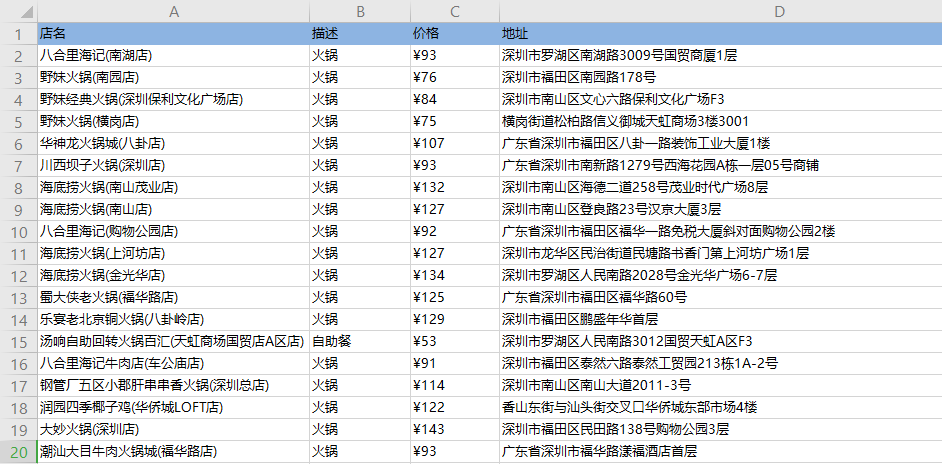Select cell 八合里海记牛肉店(车公庙店)
Screen dimensions: 942x464
174,364
